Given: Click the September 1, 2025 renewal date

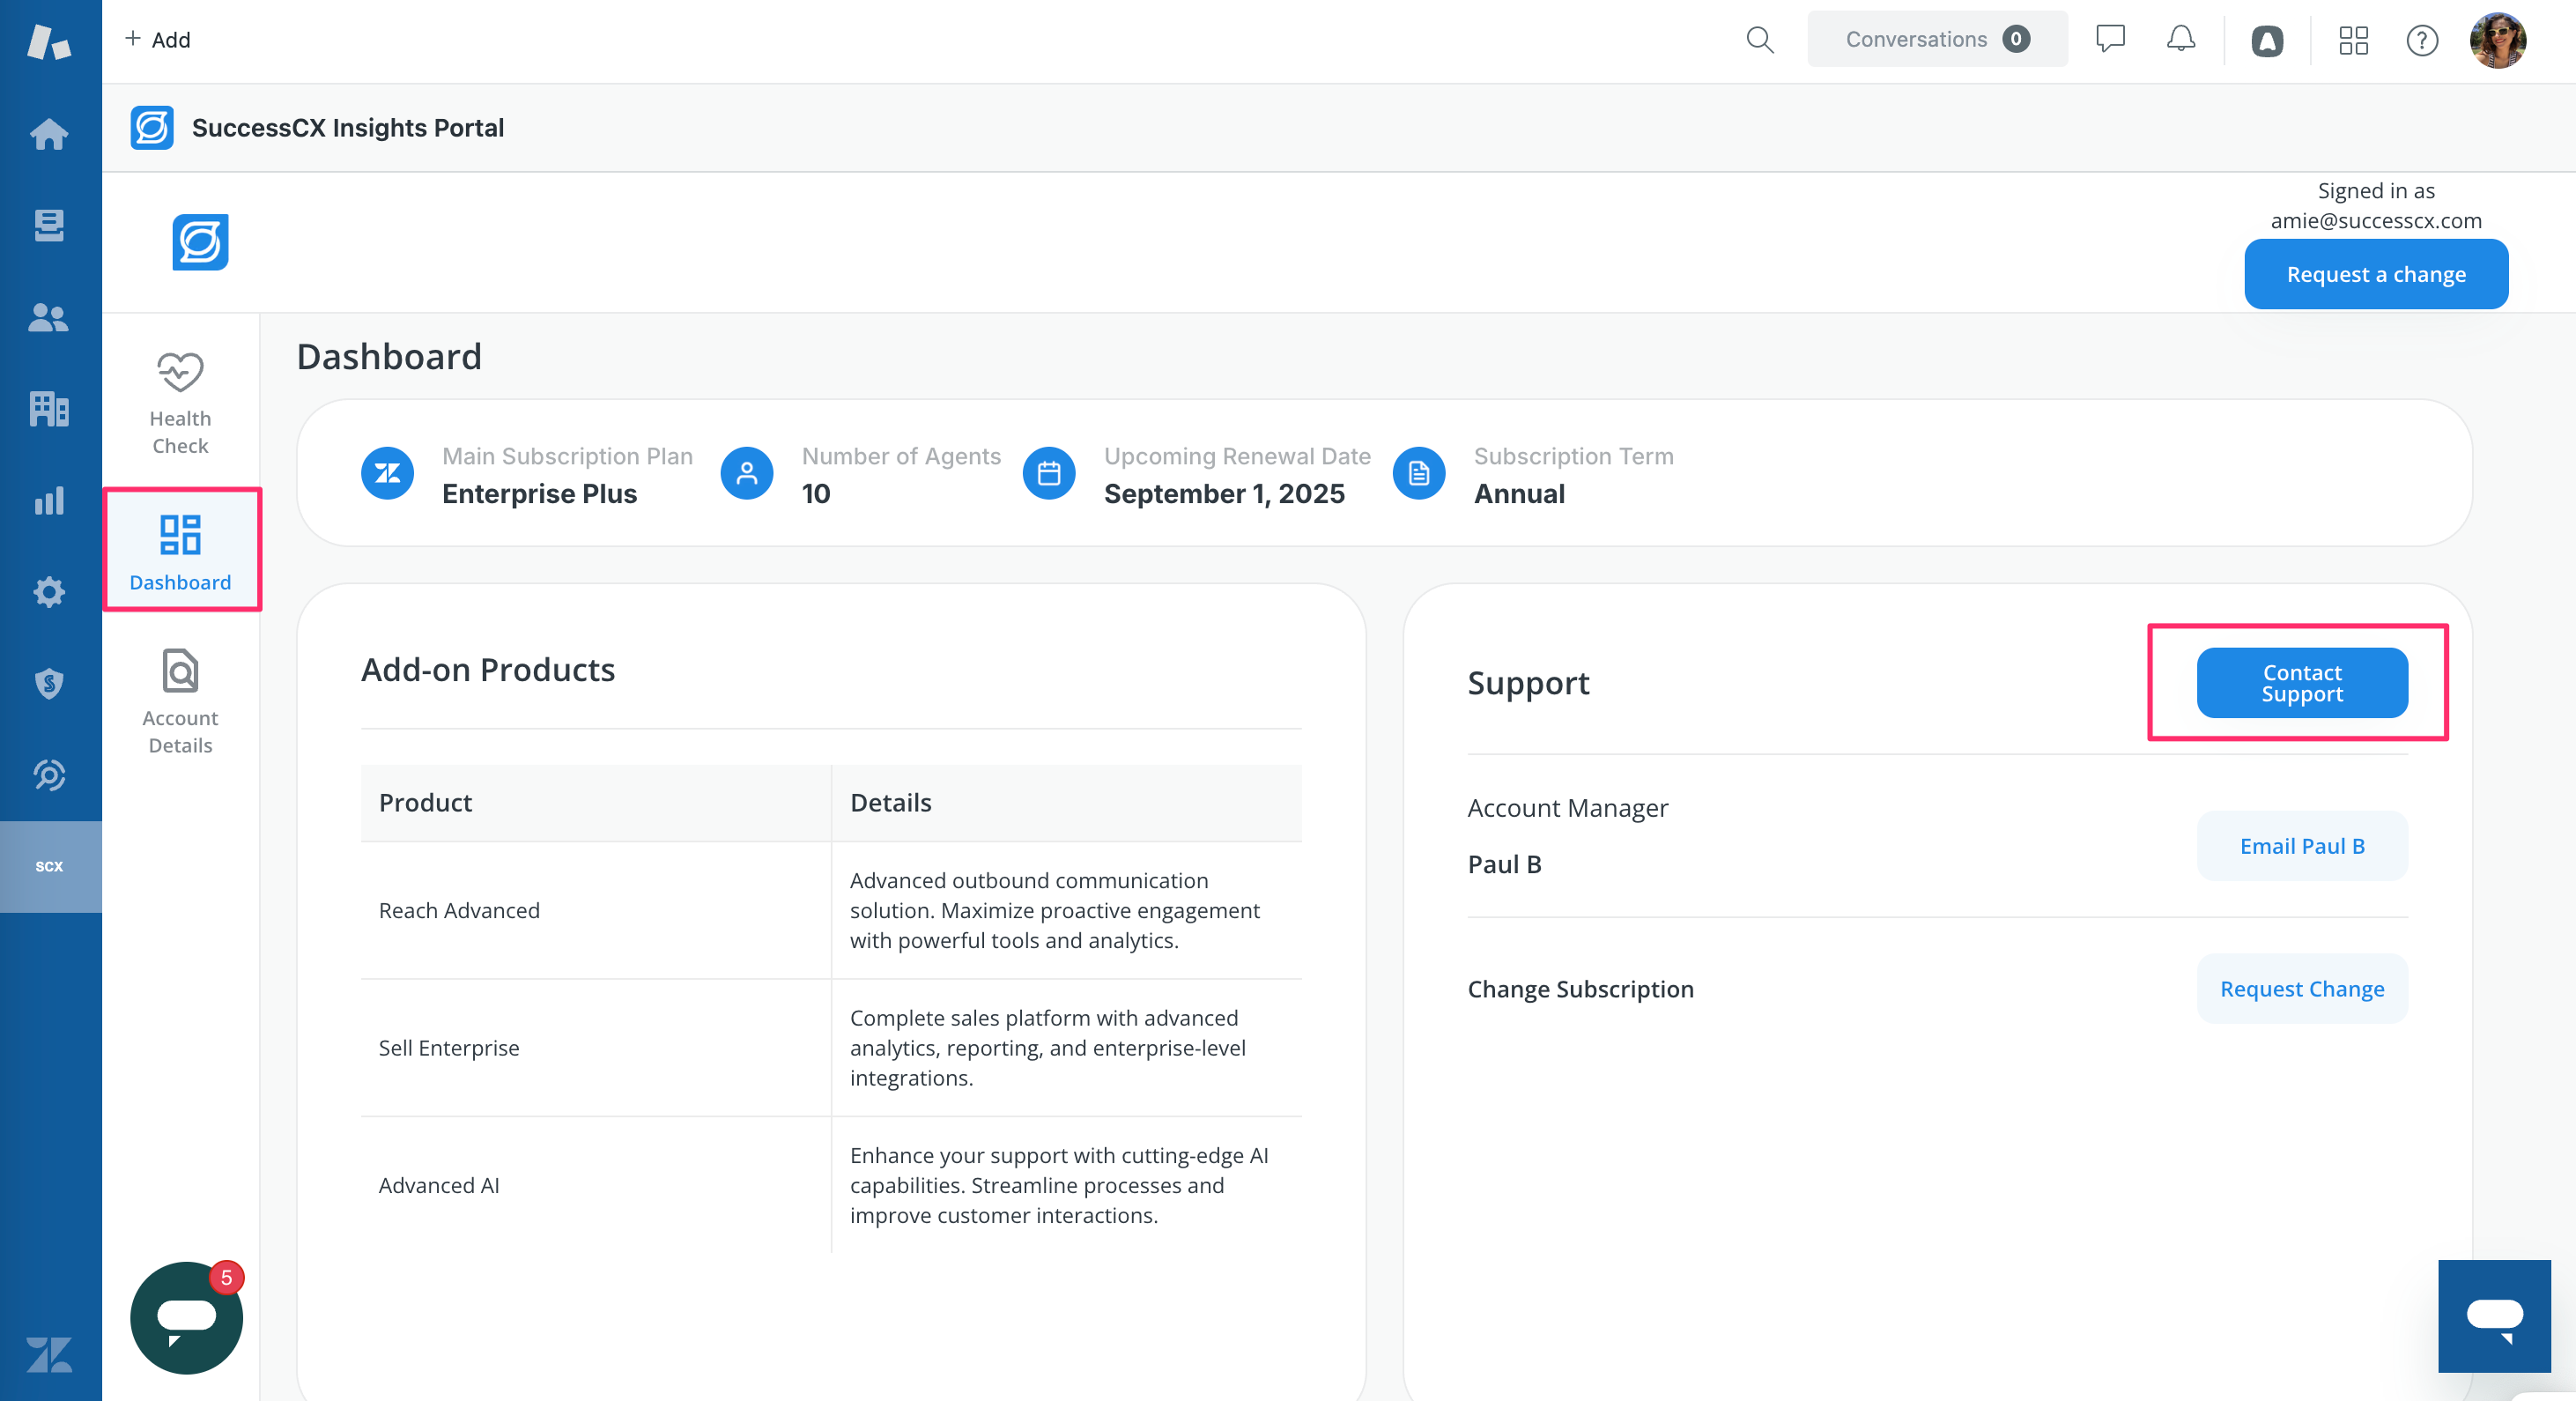Looking at the screenshot, I should pyautogui.click(x=1224, y=494).
